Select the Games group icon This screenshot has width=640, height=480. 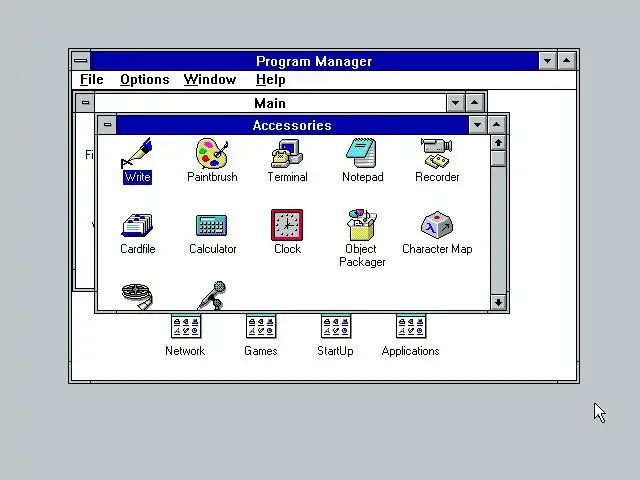coord(261,326)
